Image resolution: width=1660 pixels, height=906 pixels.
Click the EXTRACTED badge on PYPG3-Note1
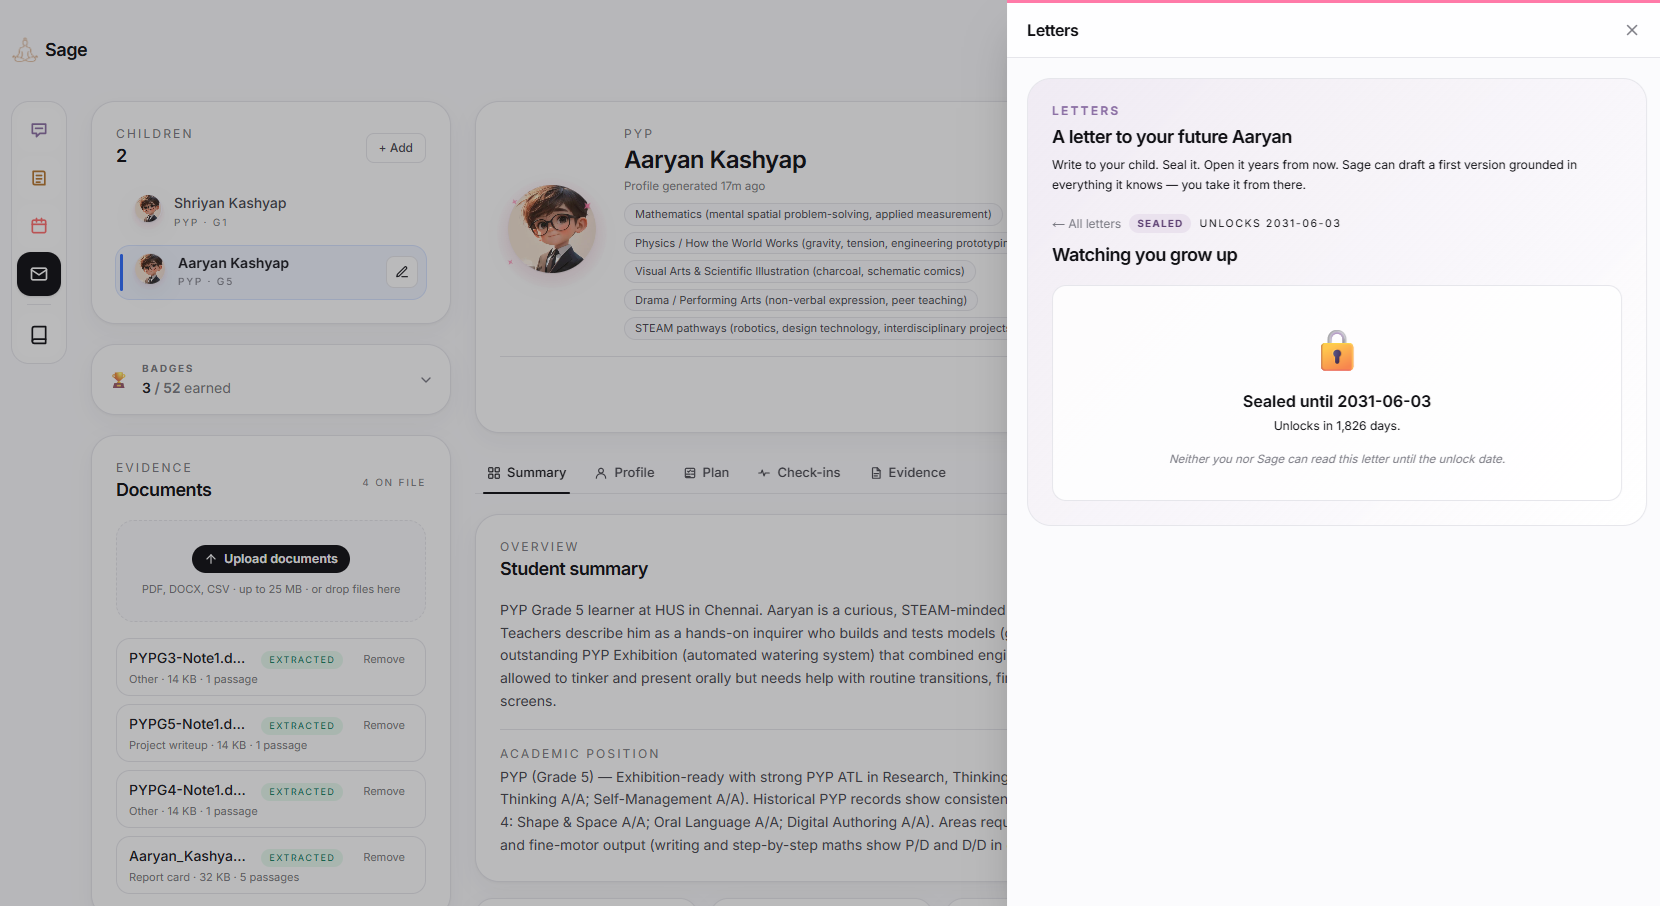(302, 660)
